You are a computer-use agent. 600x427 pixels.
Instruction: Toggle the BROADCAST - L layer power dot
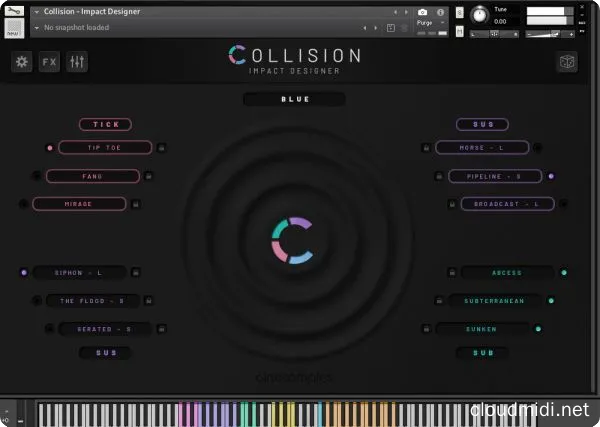coord(564,204)
